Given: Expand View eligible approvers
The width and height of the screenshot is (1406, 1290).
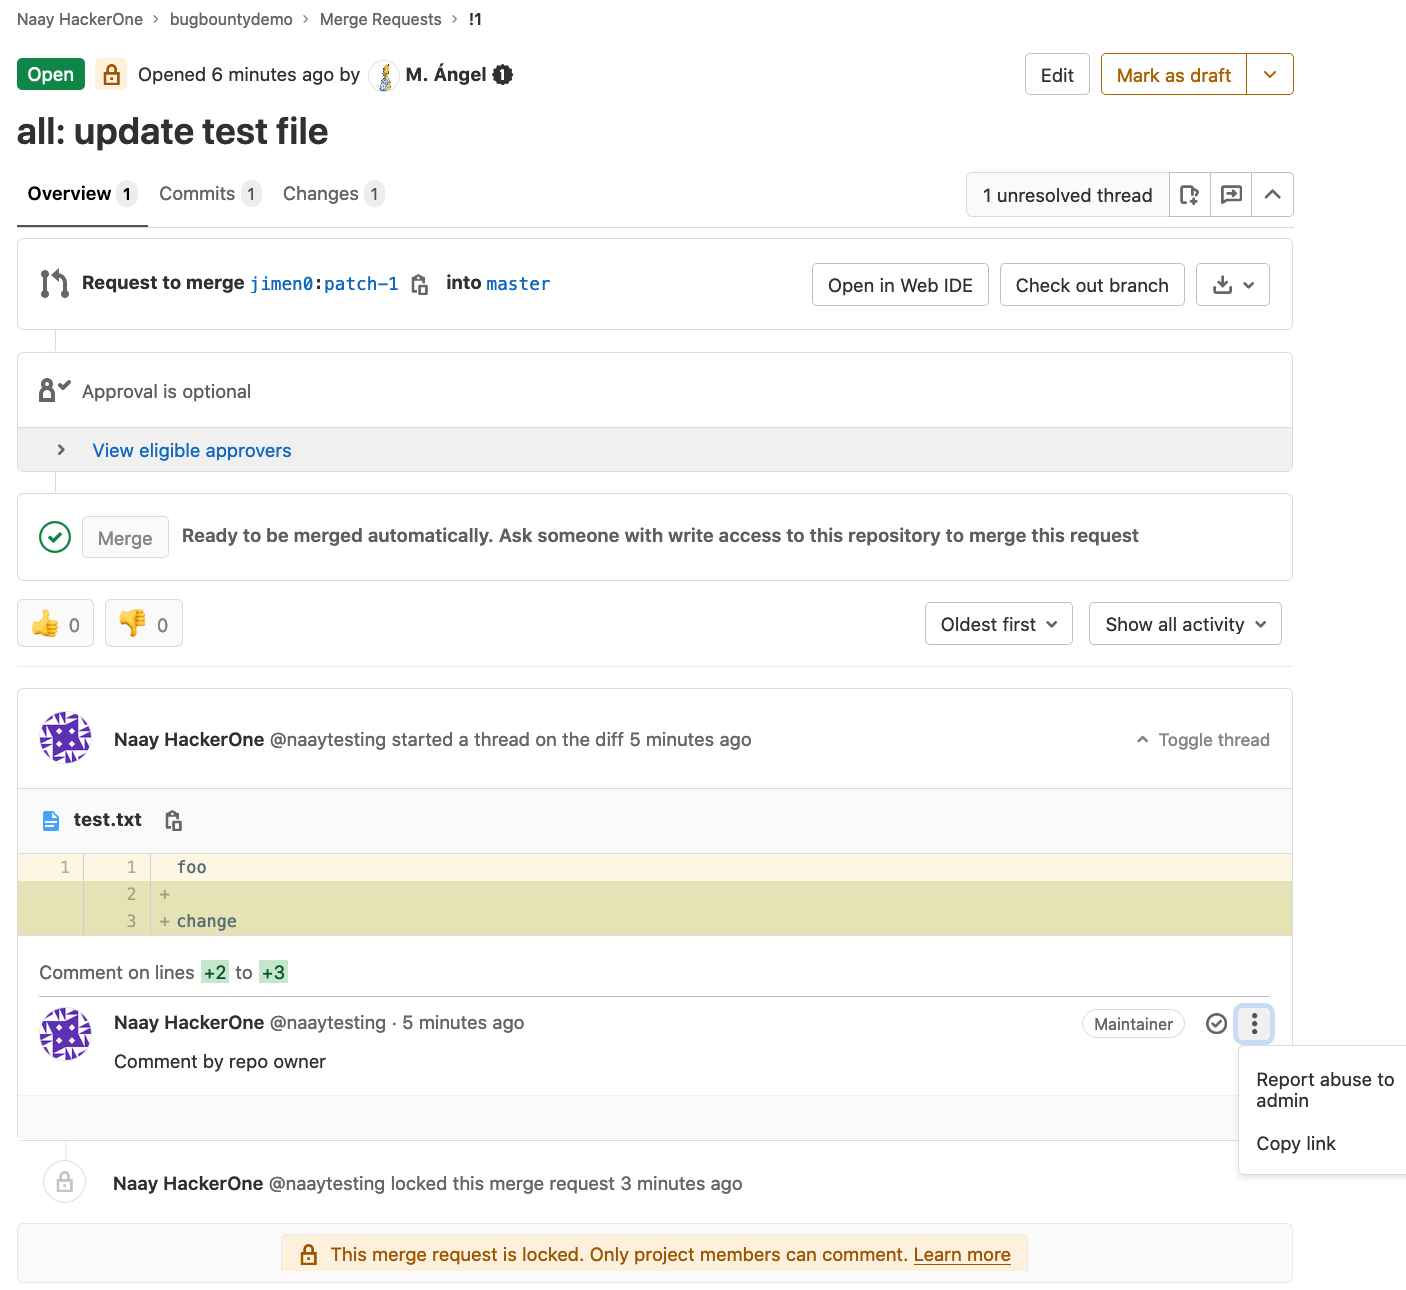Looking at the screenshot, I should click(x=191, y=451).
